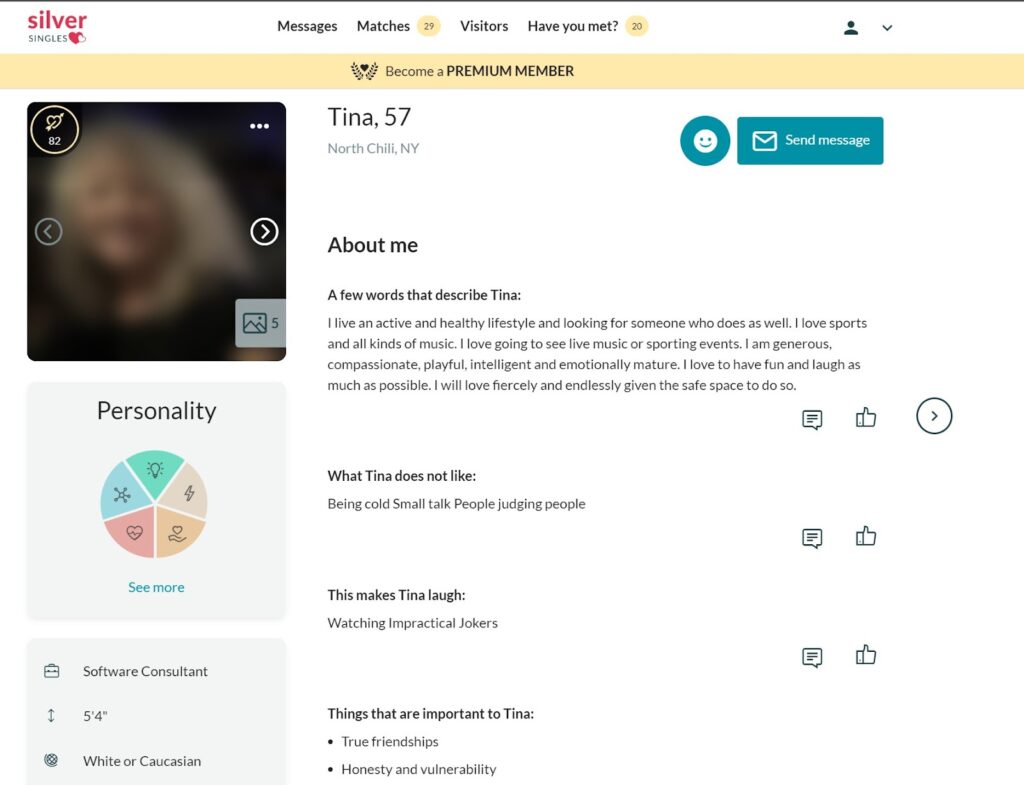Click the comment icon under Tina's laugh section

pos(811,656)
